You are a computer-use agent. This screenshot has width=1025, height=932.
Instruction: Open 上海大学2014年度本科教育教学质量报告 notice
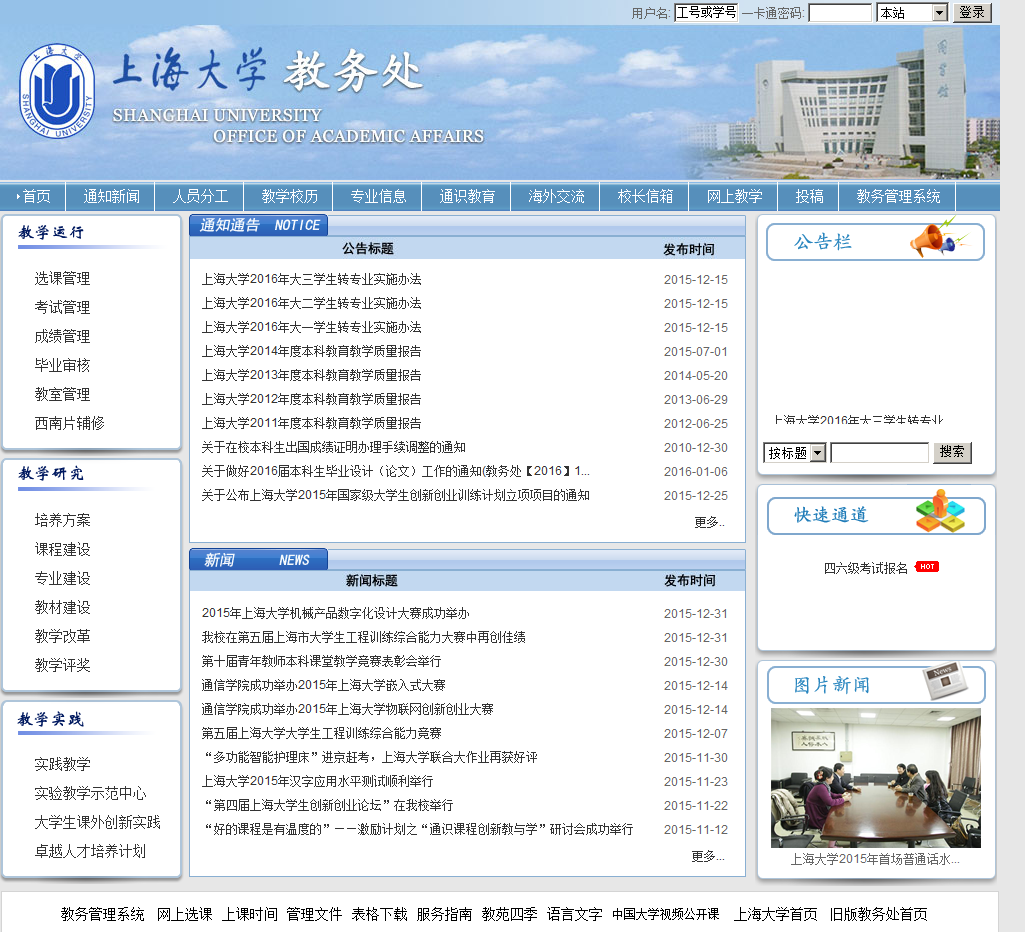[x=311, y=352]
